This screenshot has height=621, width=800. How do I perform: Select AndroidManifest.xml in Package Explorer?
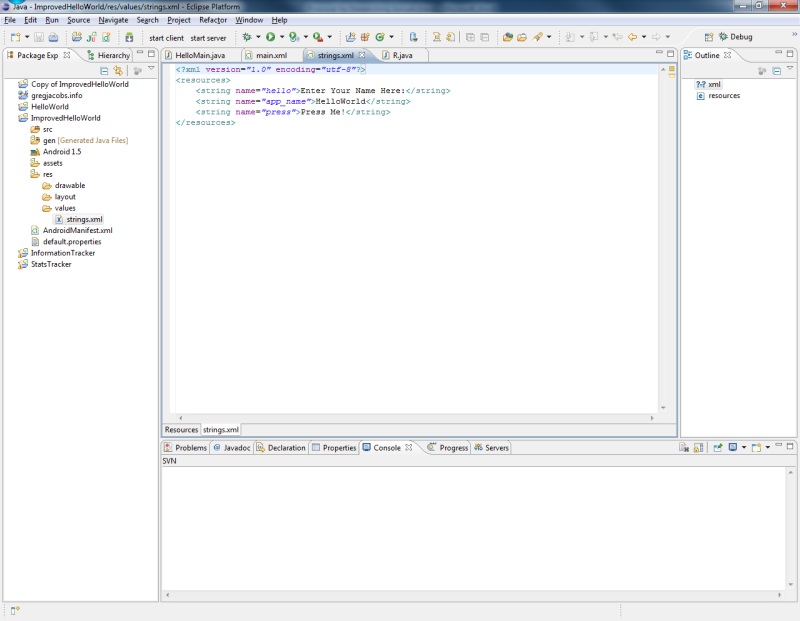[x=77, y=230]
